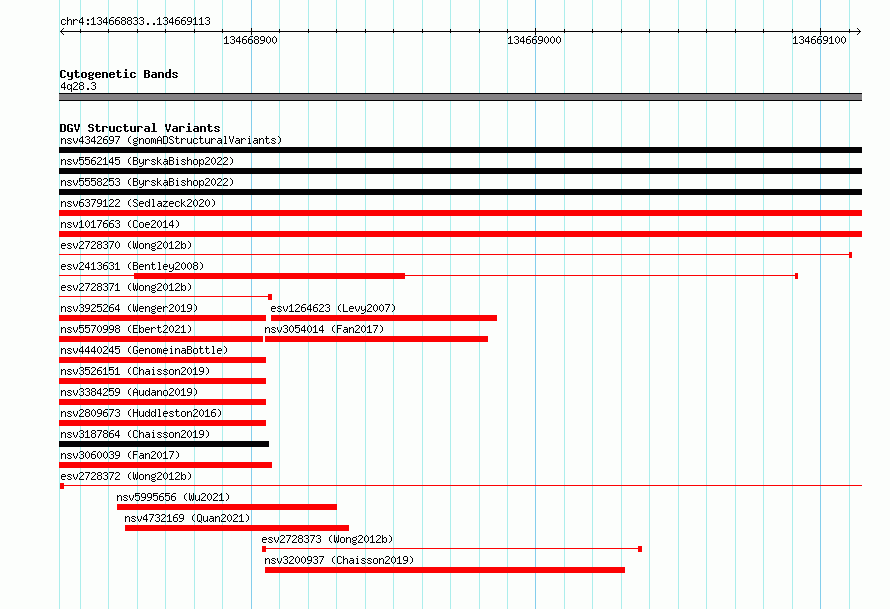Click the Cytogenetic Bands track title
The height and width of the screenshot is (609, 890).
click(119, 74)
